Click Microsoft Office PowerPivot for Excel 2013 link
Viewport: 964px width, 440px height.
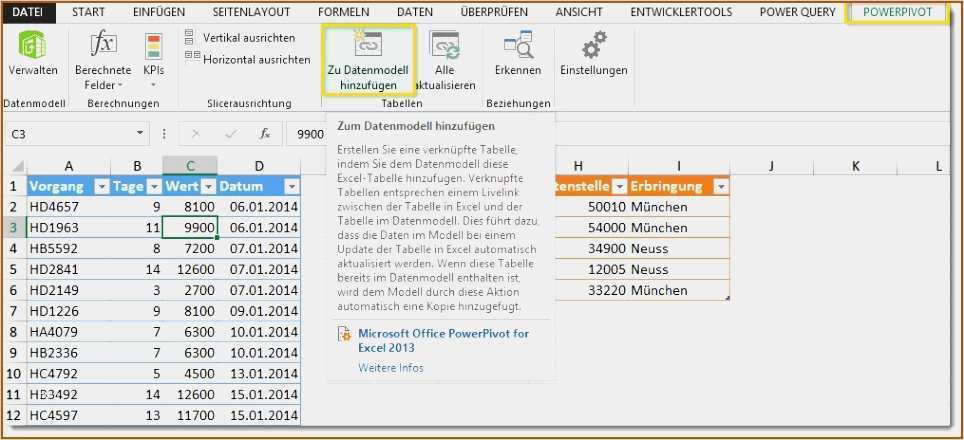coord(443,340)
